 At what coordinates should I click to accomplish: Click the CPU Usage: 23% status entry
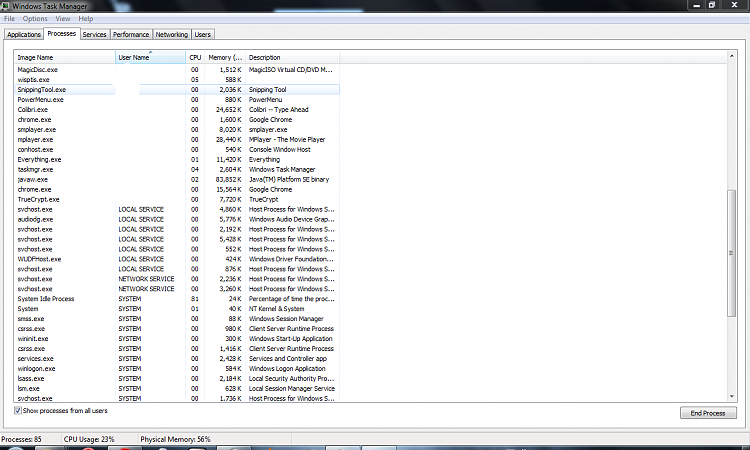(89, 439)
